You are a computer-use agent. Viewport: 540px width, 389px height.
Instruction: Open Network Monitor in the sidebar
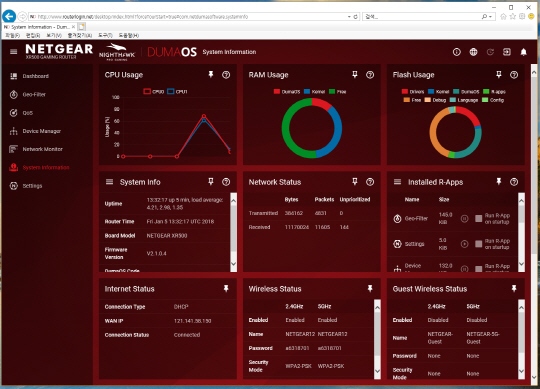pos(36,149)
